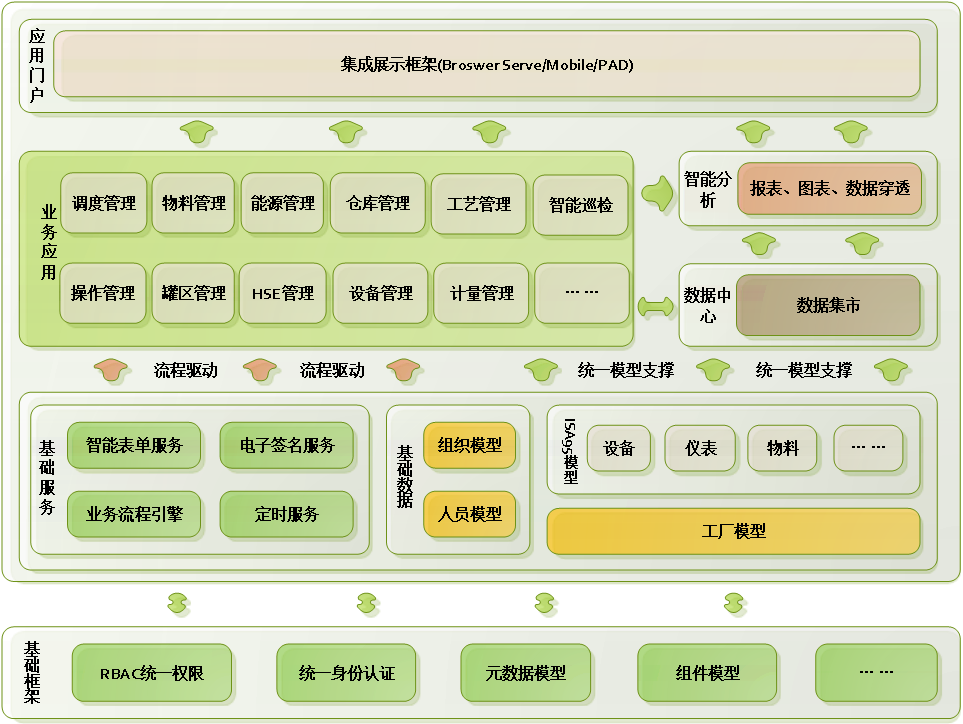Choose the 计量管理 module box
Screen dimensions: 963x724
[482, 294]
